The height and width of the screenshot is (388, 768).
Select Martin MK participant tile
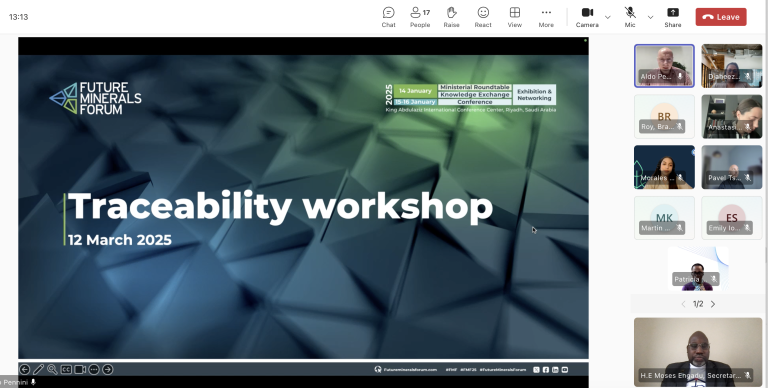[x=664, y=218]
